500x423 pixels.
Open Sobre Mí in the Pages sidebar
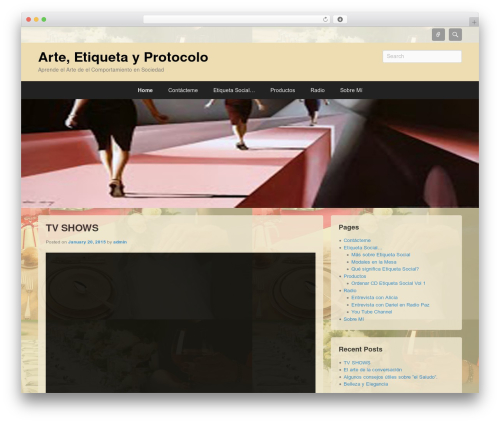[354, 319]
